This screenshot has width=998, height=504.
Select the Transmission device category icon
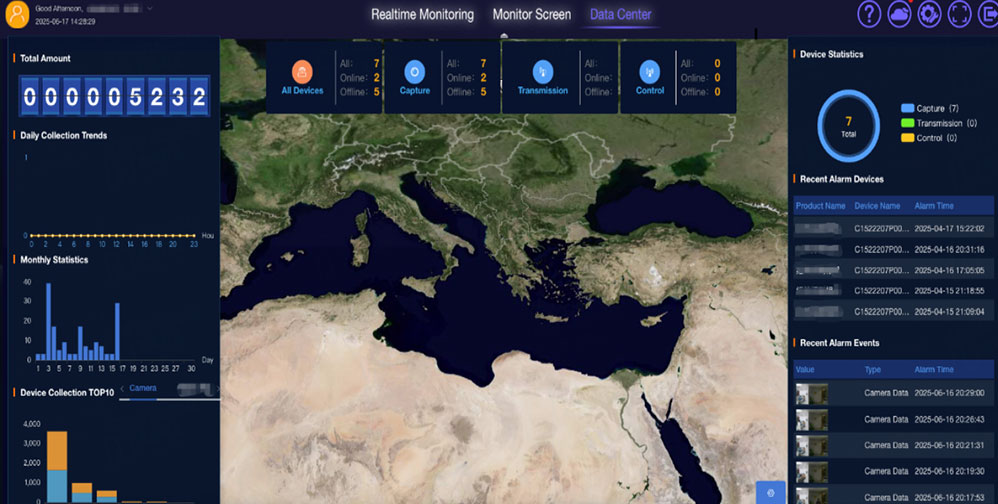pos(542,71)
